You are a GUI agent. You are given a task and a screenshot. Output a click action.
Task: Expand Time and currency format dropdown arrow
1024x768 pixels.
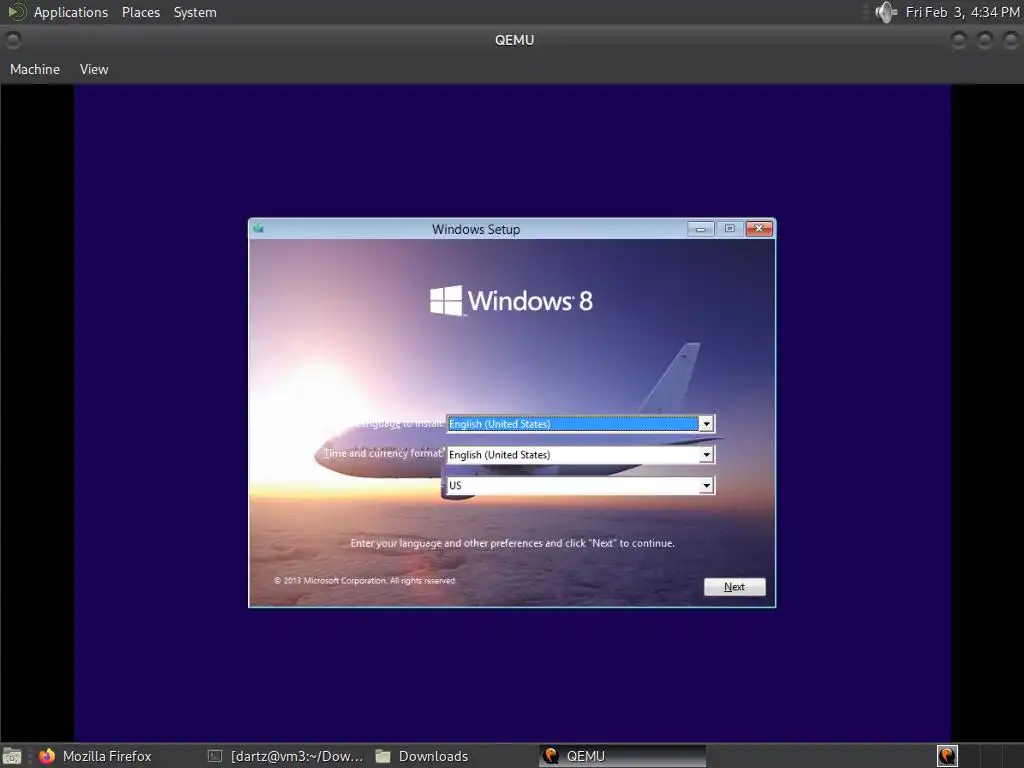pyautogui.click(x=706, y=455)
